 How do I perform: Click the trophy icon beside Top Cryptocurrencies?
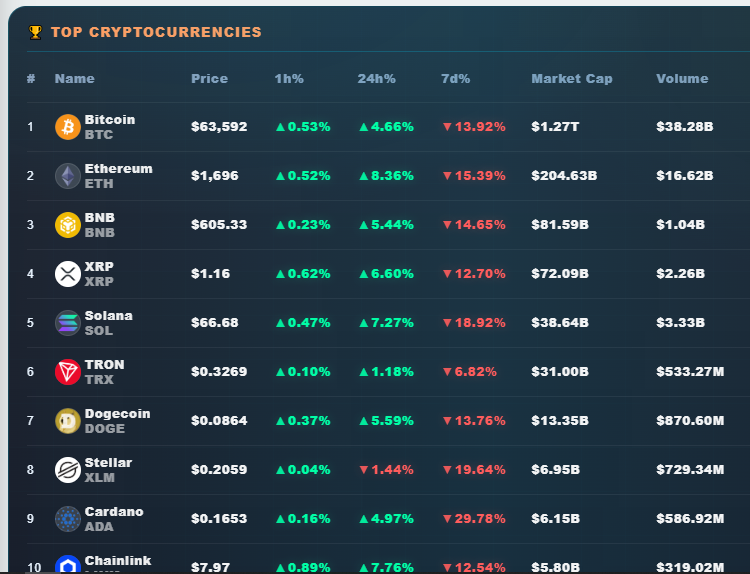click(x=35, y=32)
